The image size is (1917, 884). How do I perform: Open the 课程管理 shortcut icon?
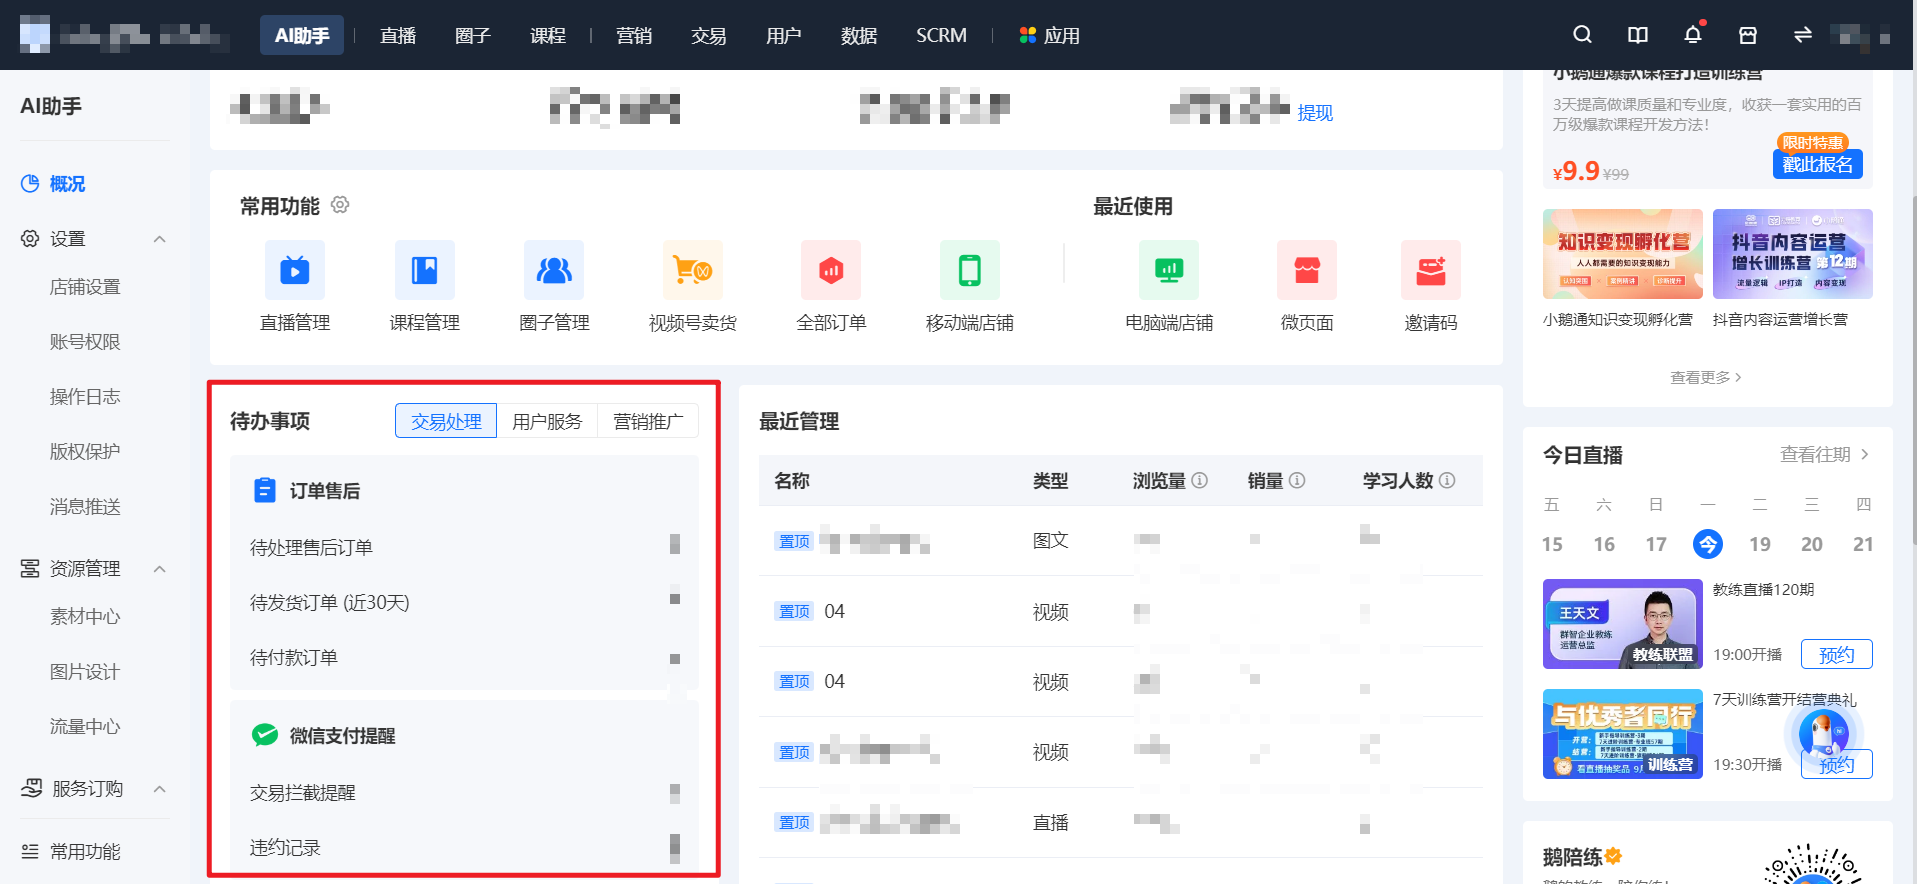point(425,270)
